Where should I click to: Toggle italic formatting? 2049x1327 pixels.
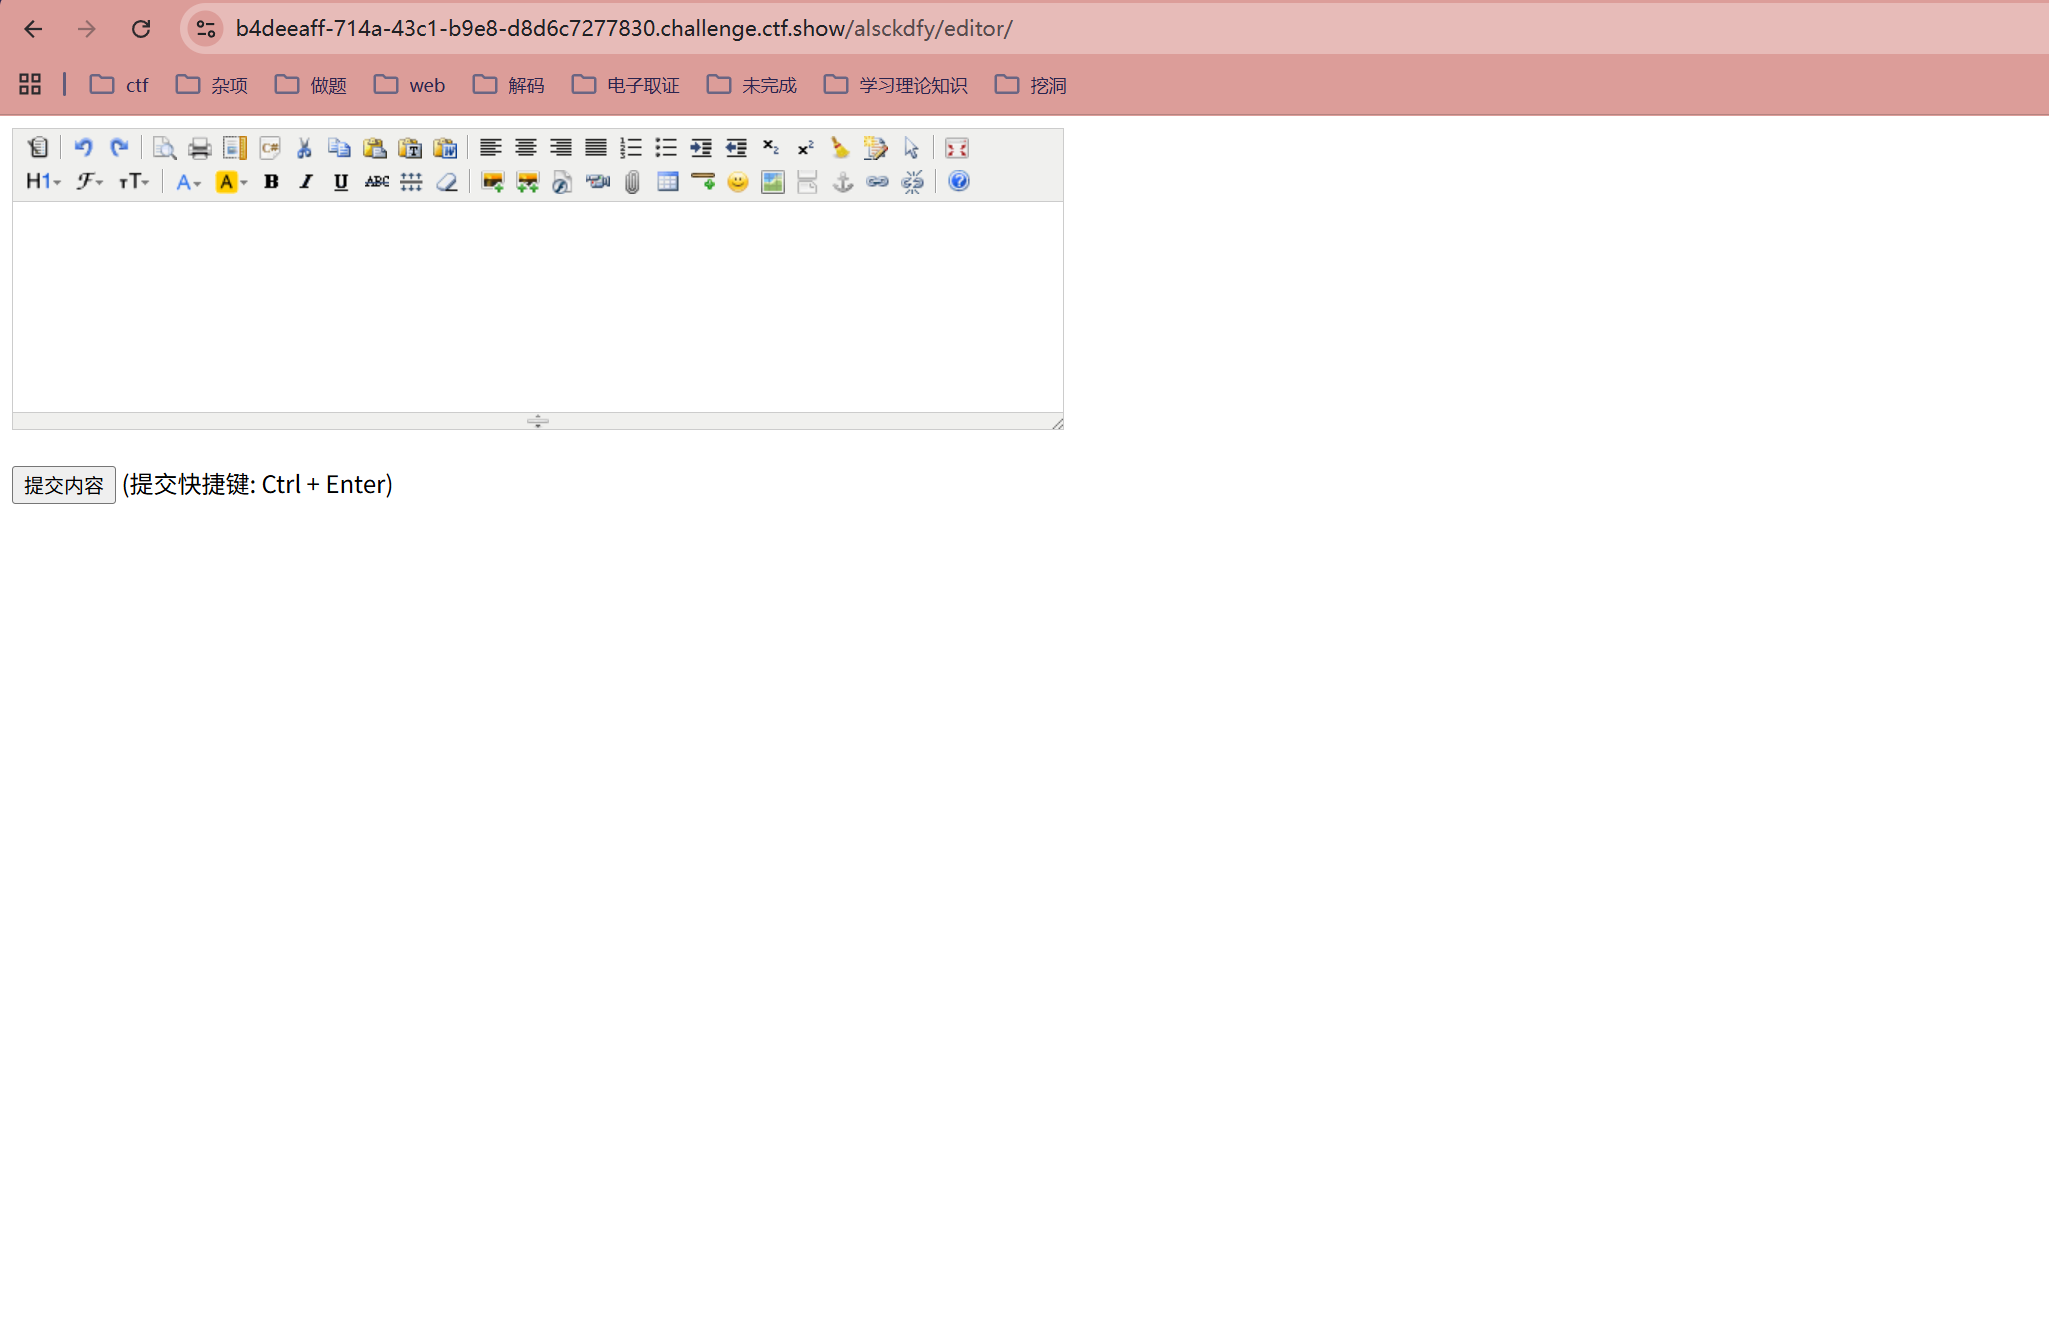[306, 182]
